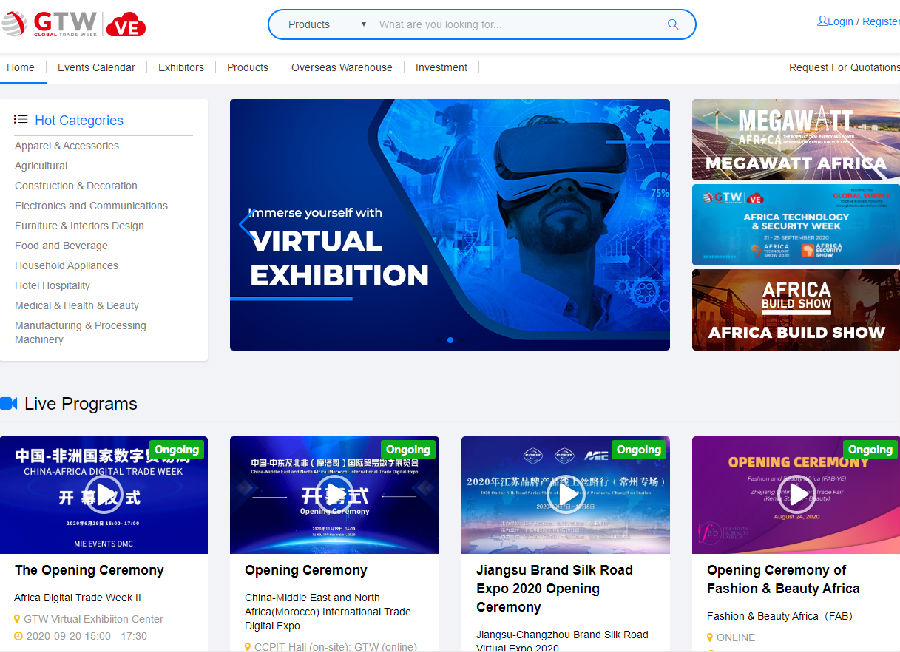Select Apparel & Accessories category
This screenshot has height=652, width=900.
pos(67,146)
